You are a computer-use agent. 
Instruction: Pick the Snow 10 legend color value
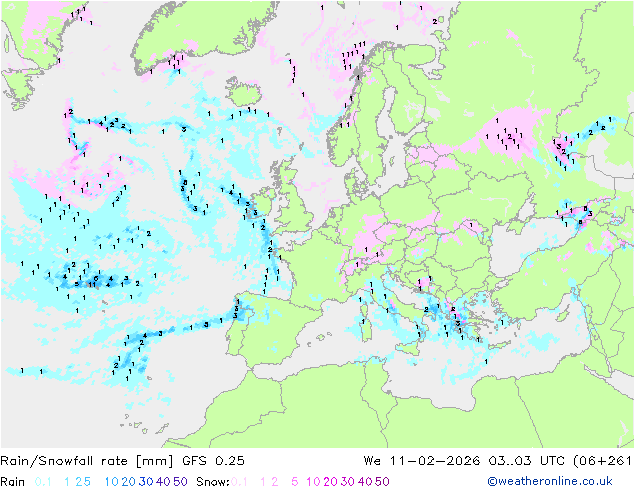point(313,482)
